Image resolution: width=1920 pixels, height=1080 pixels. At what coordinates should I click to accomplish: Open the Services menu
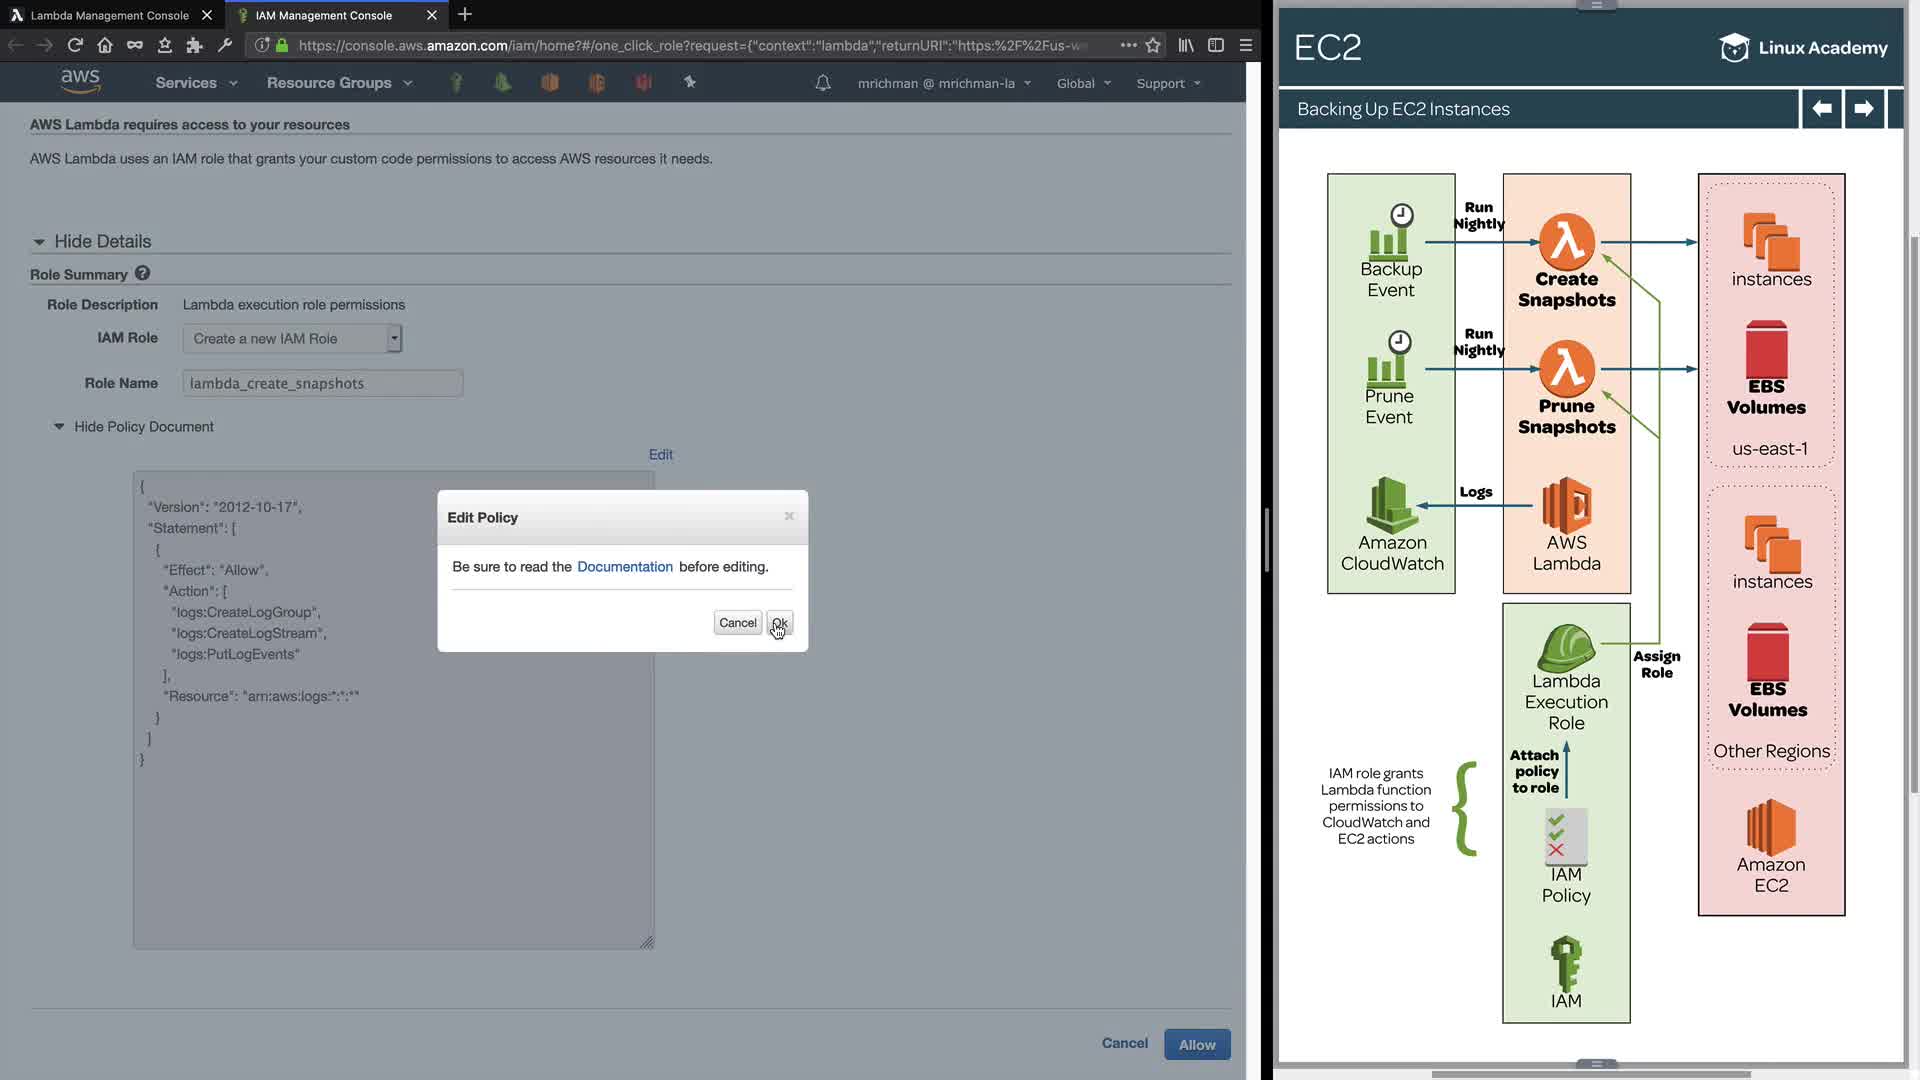pyautogui.click(x=196, y=83)
